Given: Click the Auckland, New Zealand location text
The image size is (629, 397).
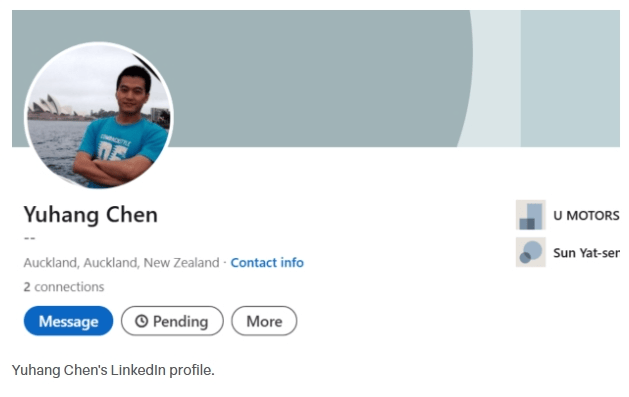Looking at the screenshot, I should coord(122,263).
